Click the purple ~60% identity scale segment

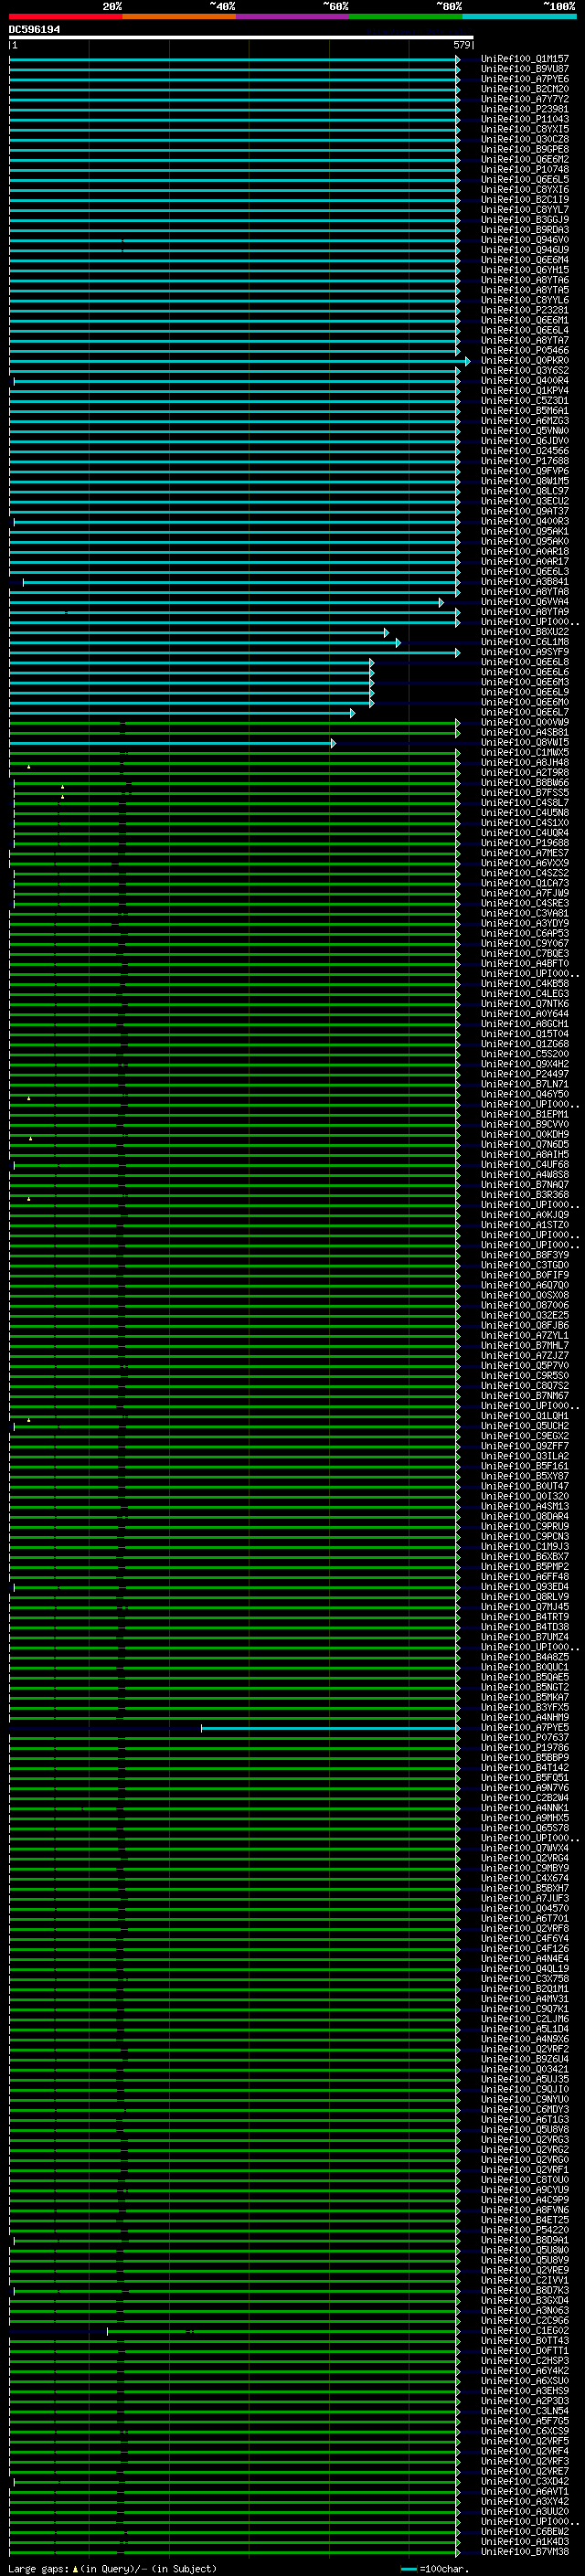[293, 17]
